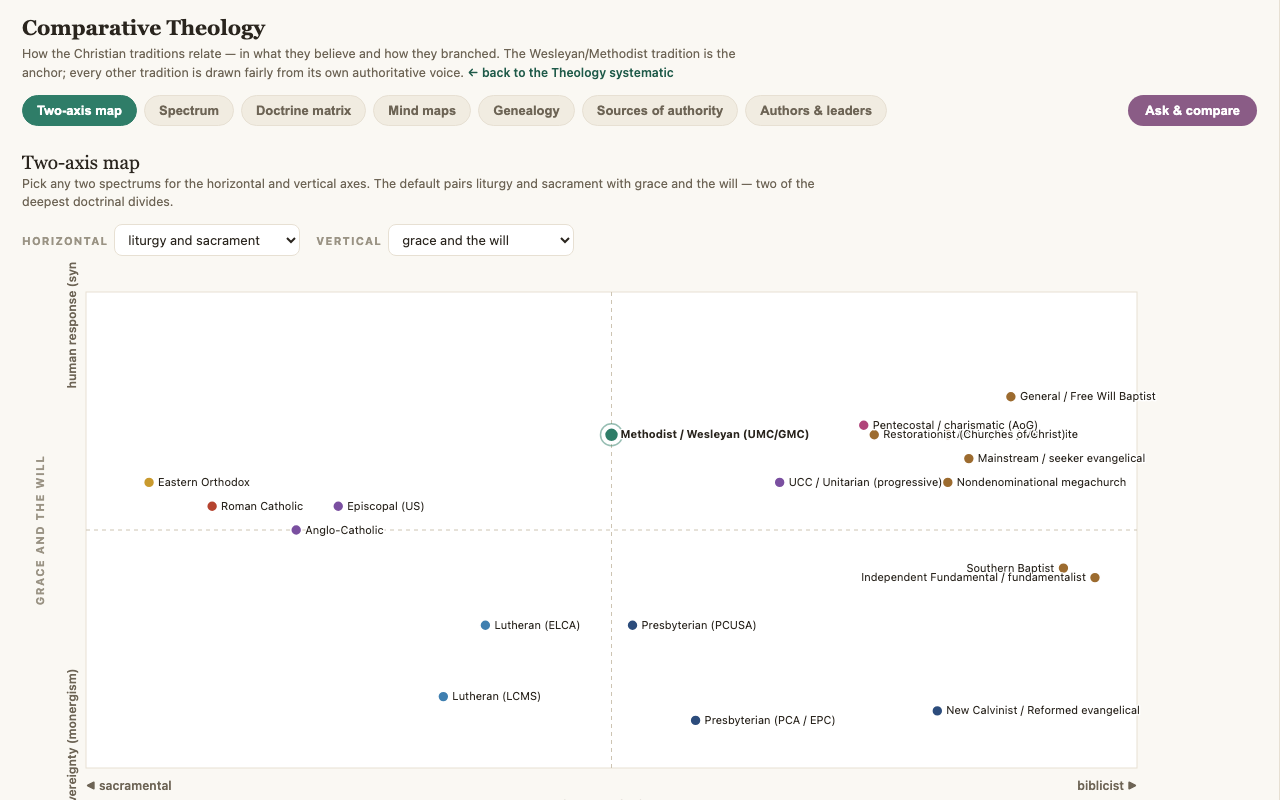Open the Spectrum tab
This screenshot has height=800, width=1280.
click(189, 110)
